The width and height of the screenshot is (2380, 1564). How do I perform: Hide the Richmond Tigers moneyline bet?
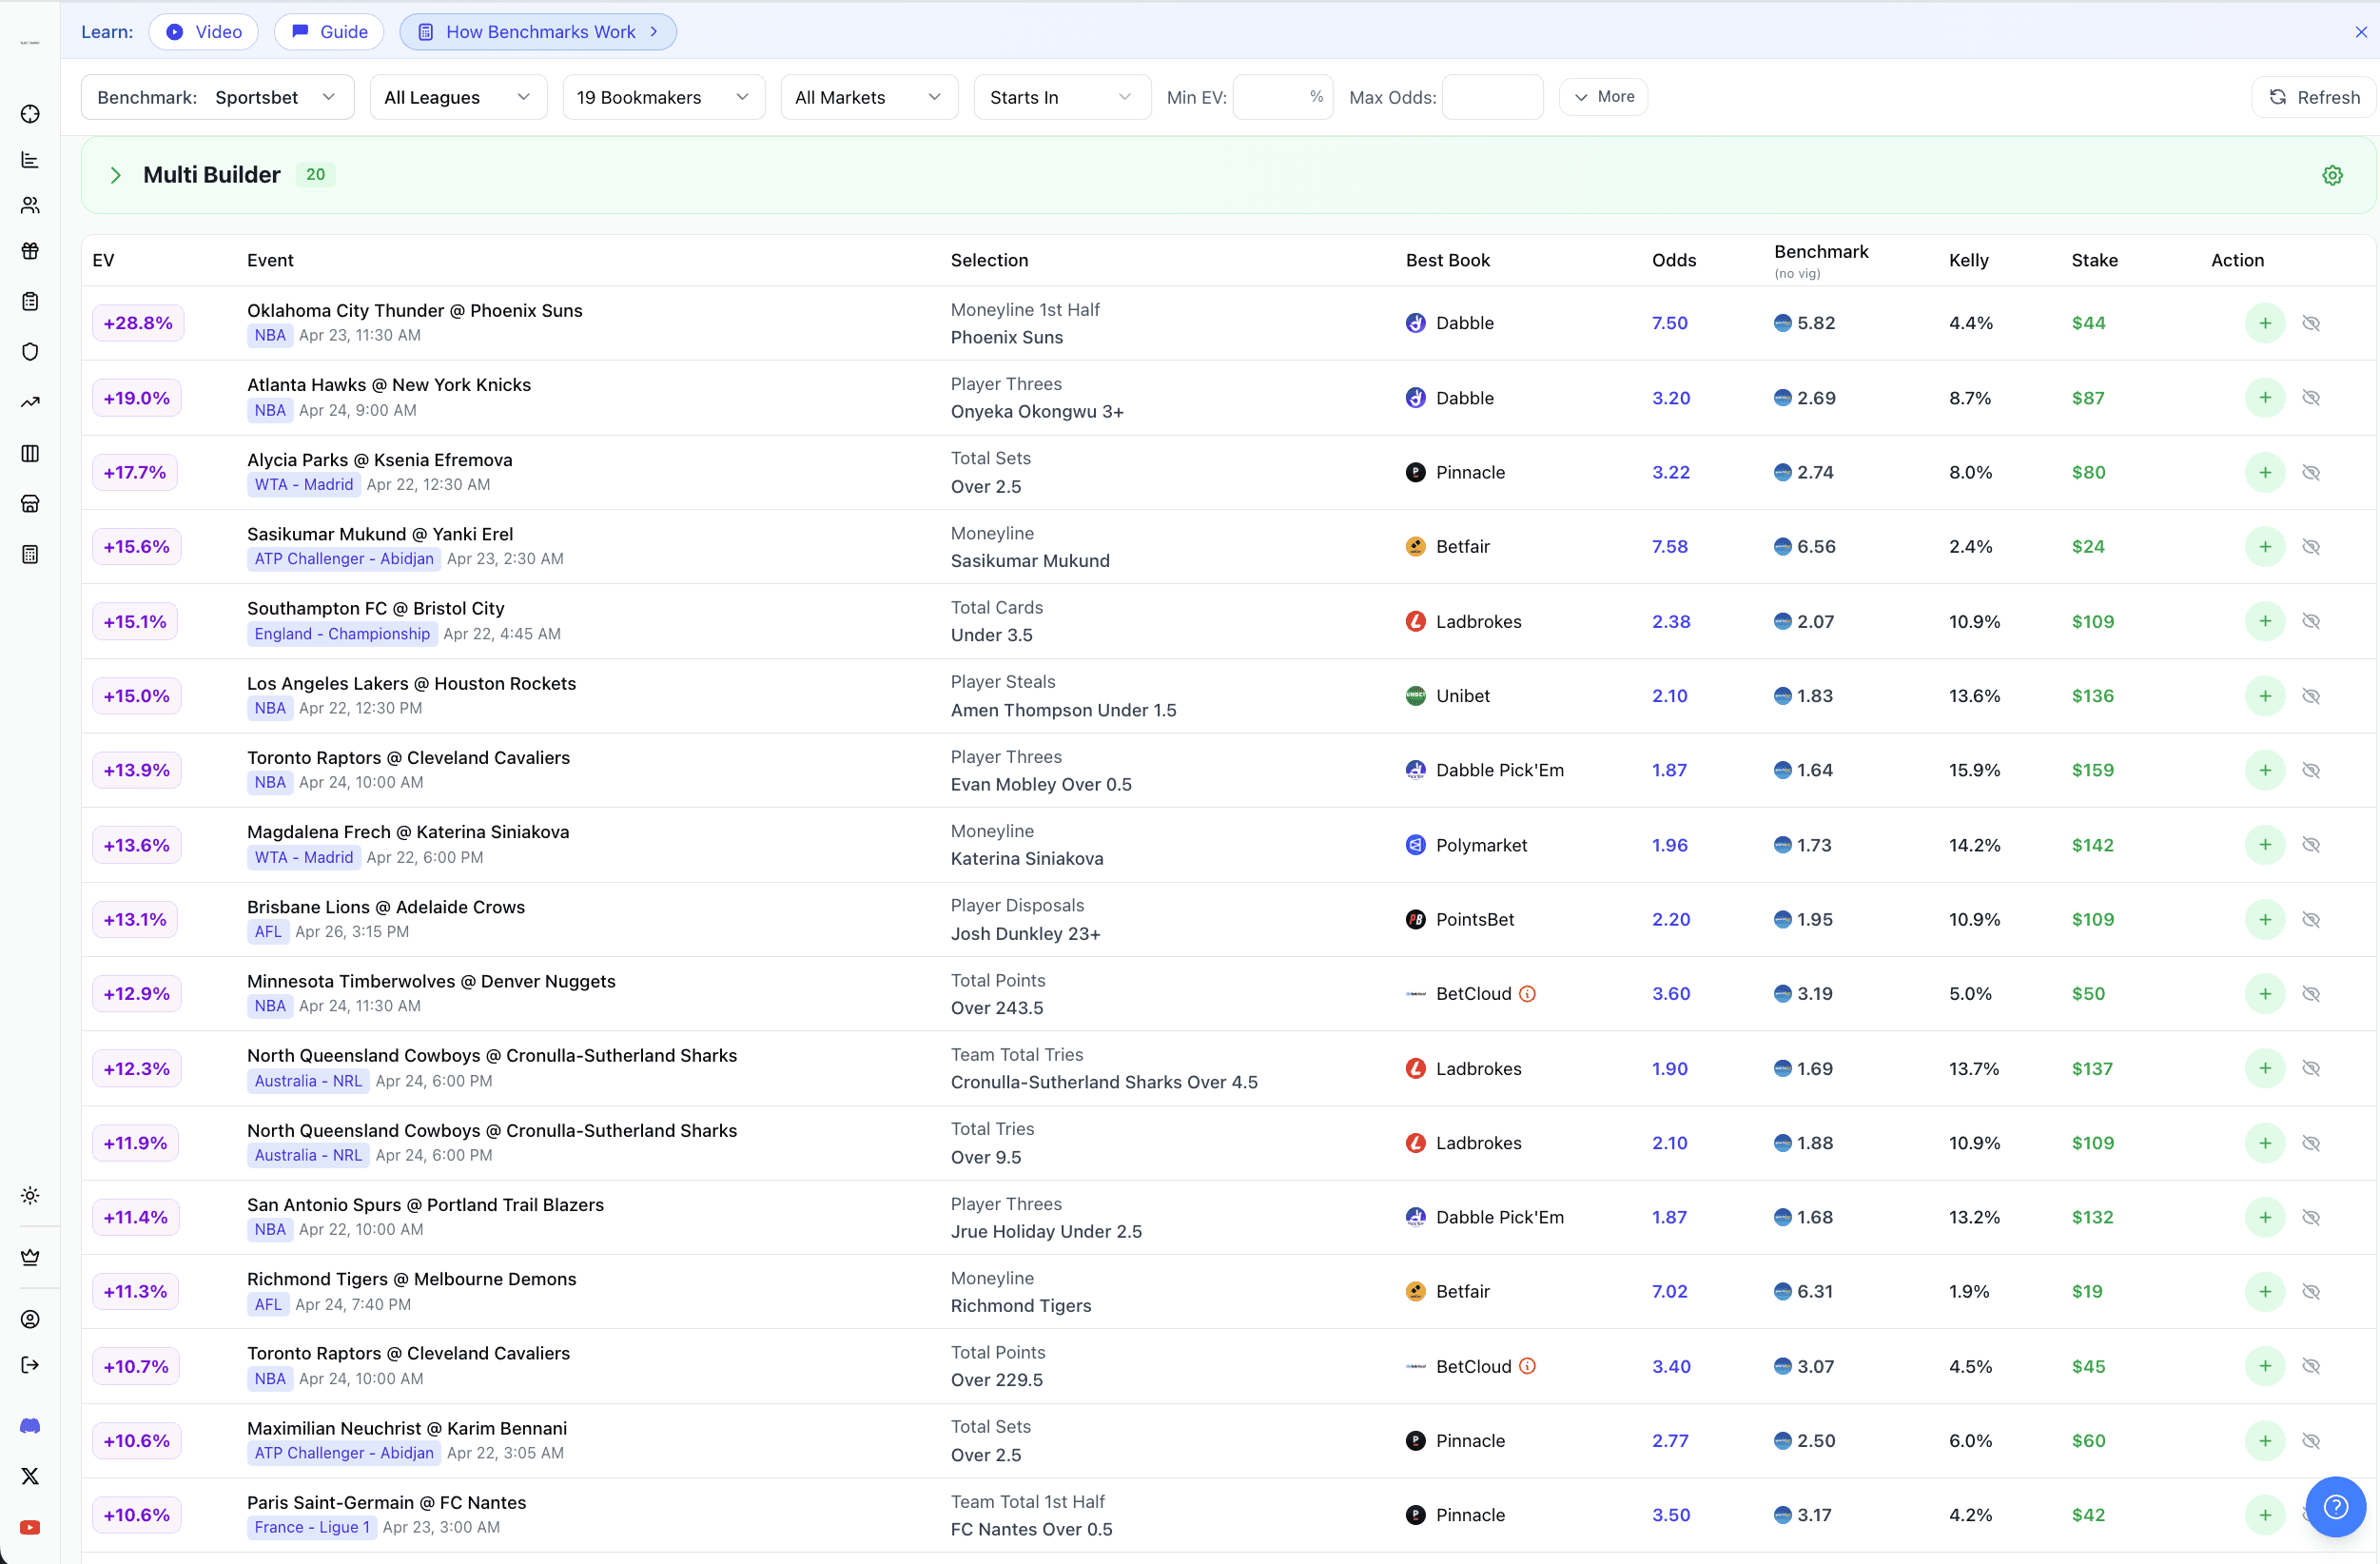[x=2310, y=1291]
